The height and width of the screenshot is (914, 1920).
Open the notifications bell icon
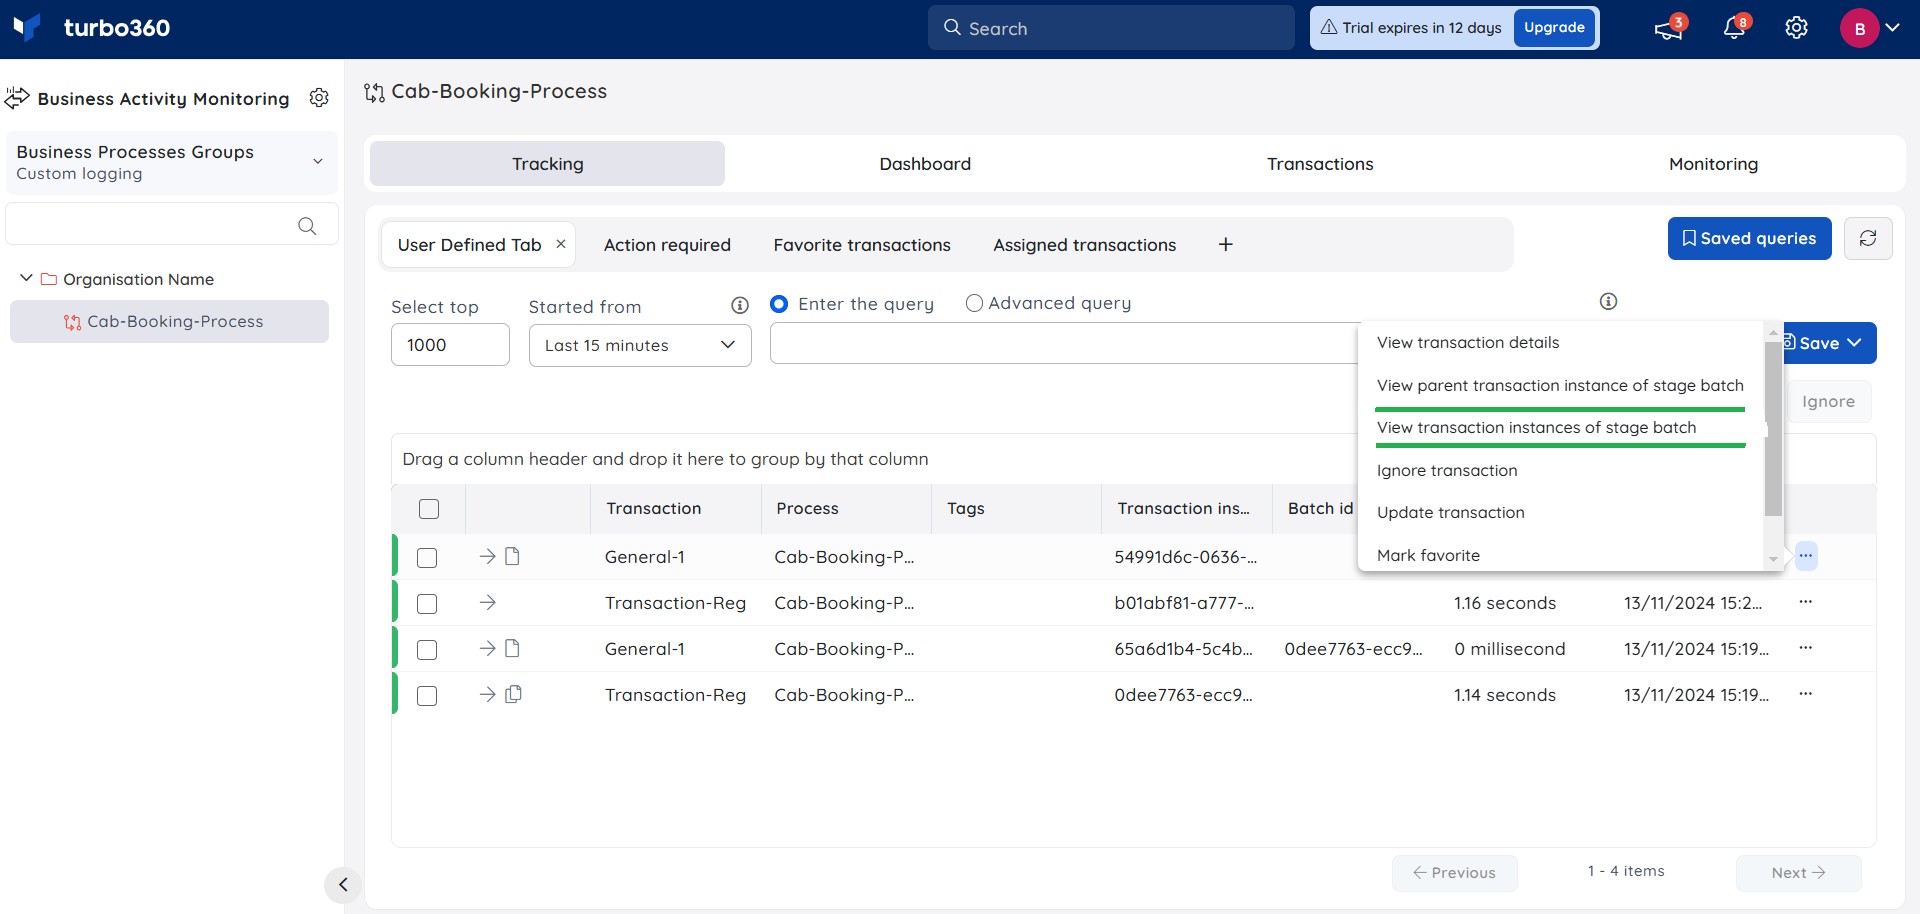pyautogui.click(x=1734, y=28)
